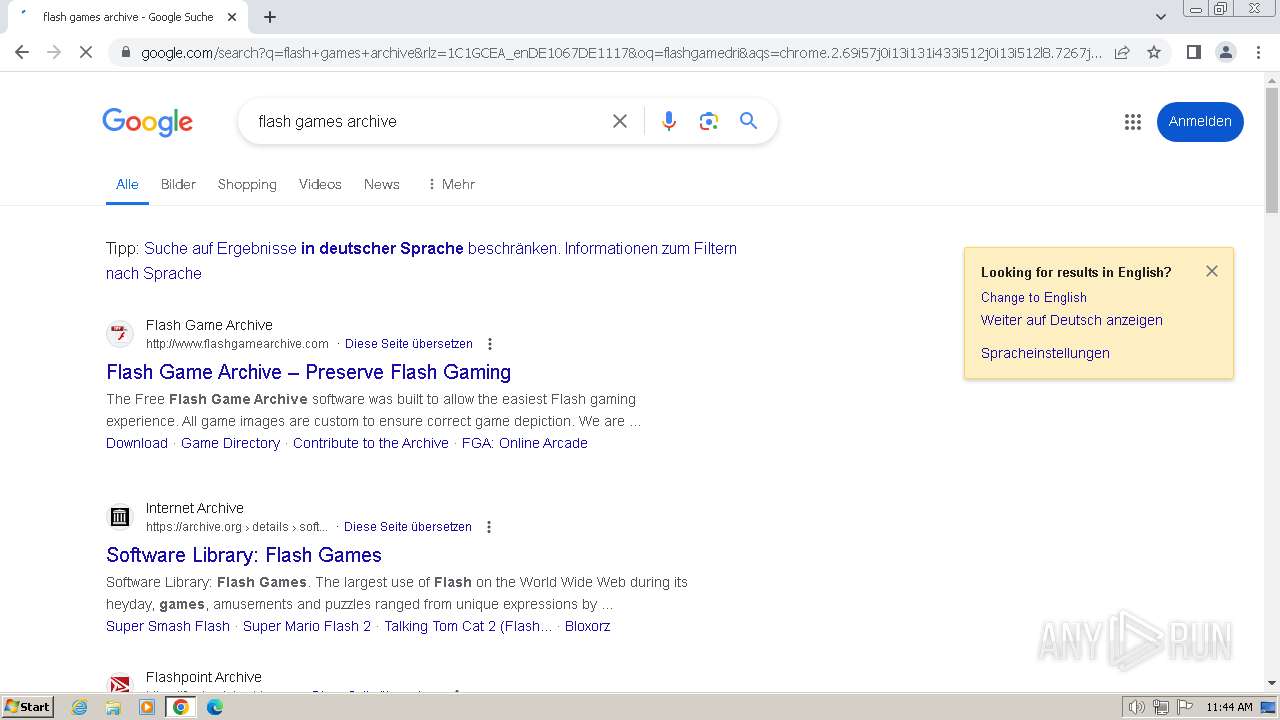Click into the search input field

pyautogui.click(x=428, y=121)
